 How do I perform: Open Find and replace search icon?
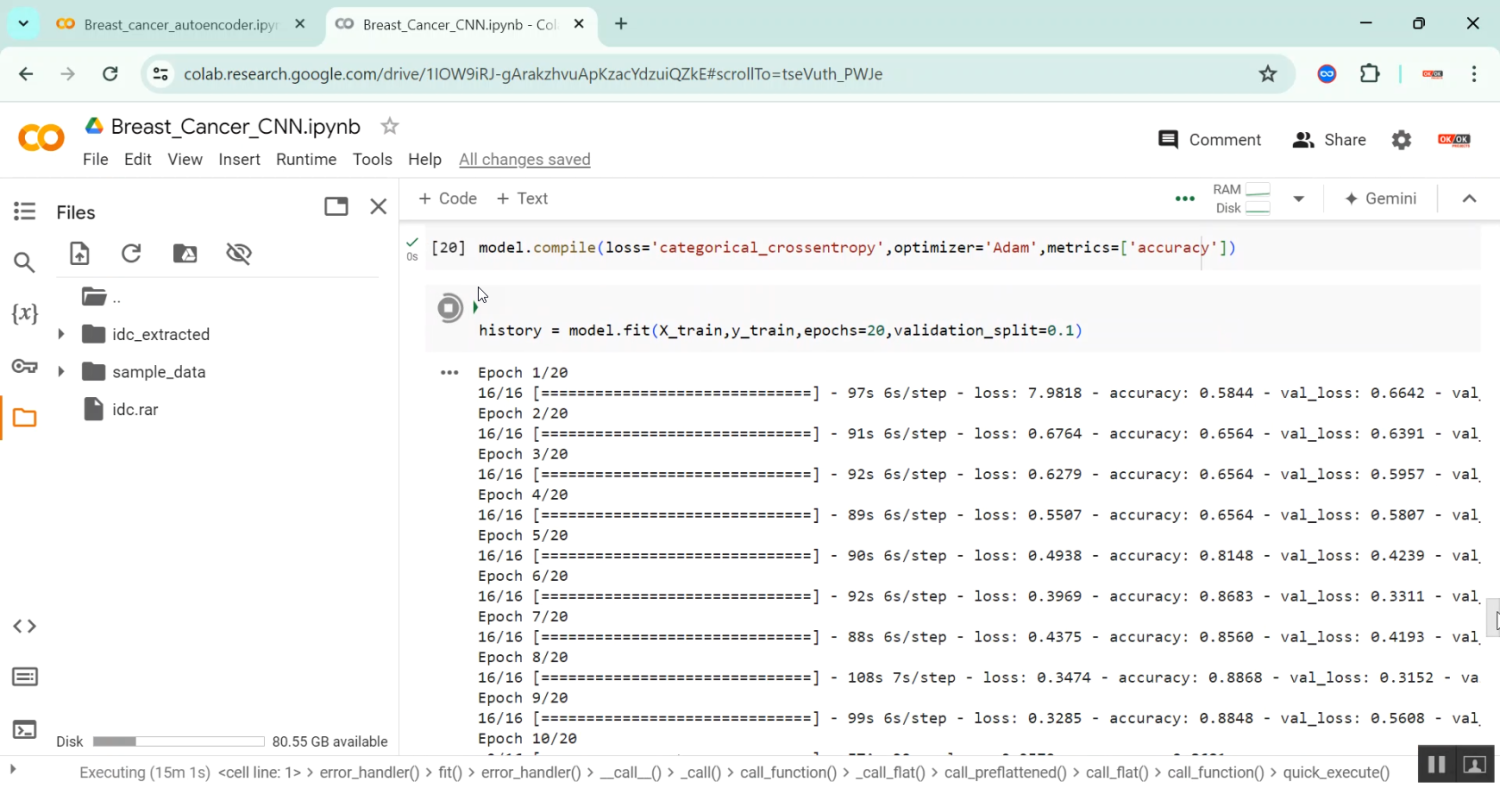point(24,263)
